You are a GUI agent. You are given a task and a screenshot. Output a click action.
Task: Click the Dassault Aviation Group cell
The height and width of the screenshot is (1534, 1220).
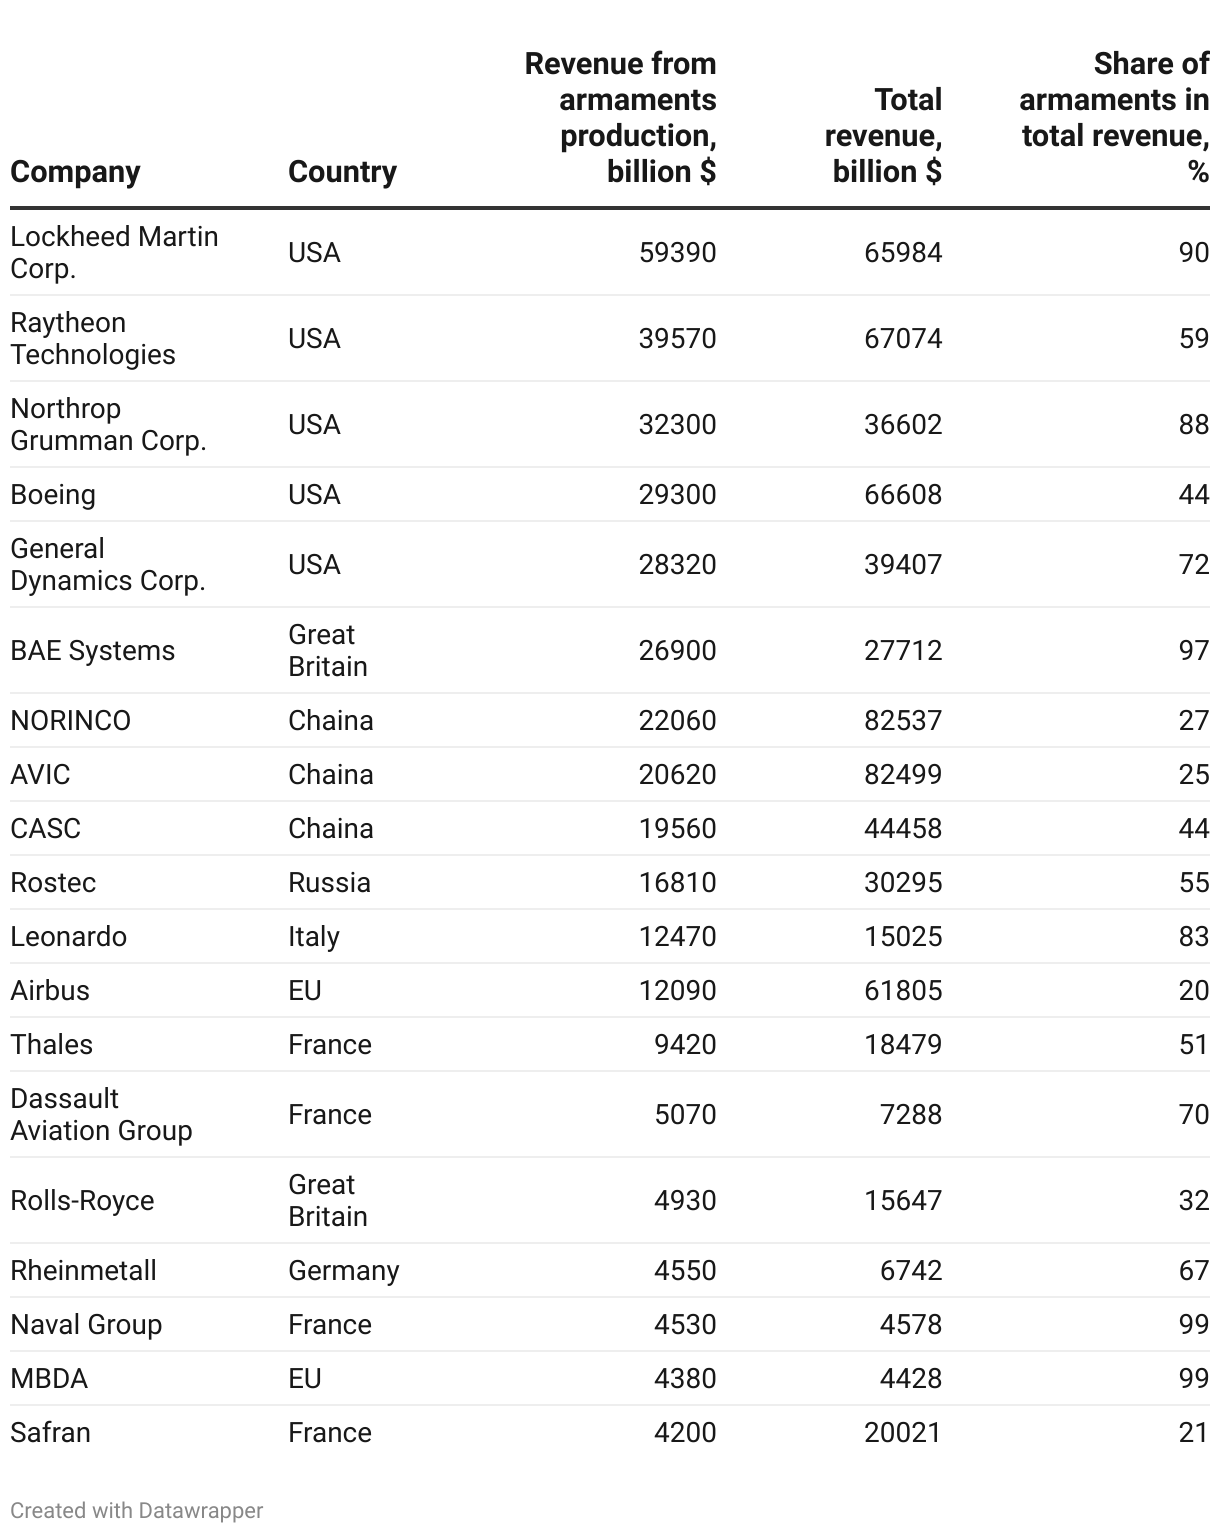point(101,1115)
